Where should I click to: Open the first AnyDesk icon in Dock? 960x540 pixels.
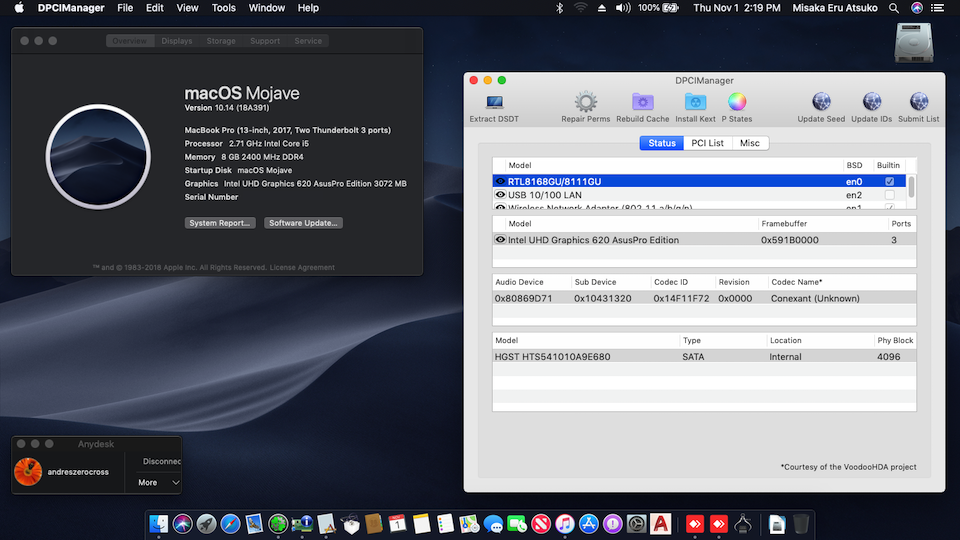pyautogui.click(x=695, y=524)
